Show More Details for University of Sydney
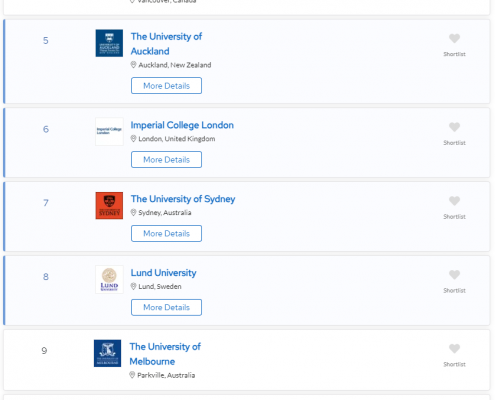495x400 pixels. tap(166, 234)
